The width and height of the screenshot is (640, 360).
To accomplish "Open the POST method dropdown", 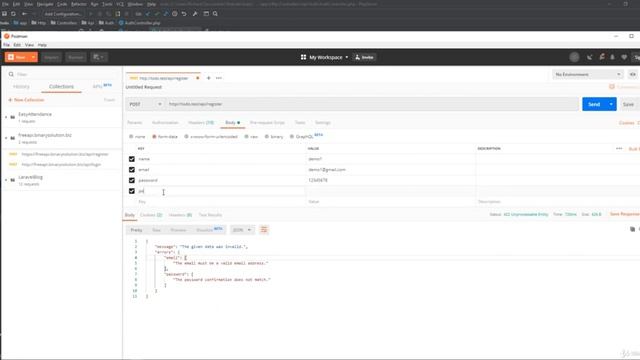I will click(145, 104).
